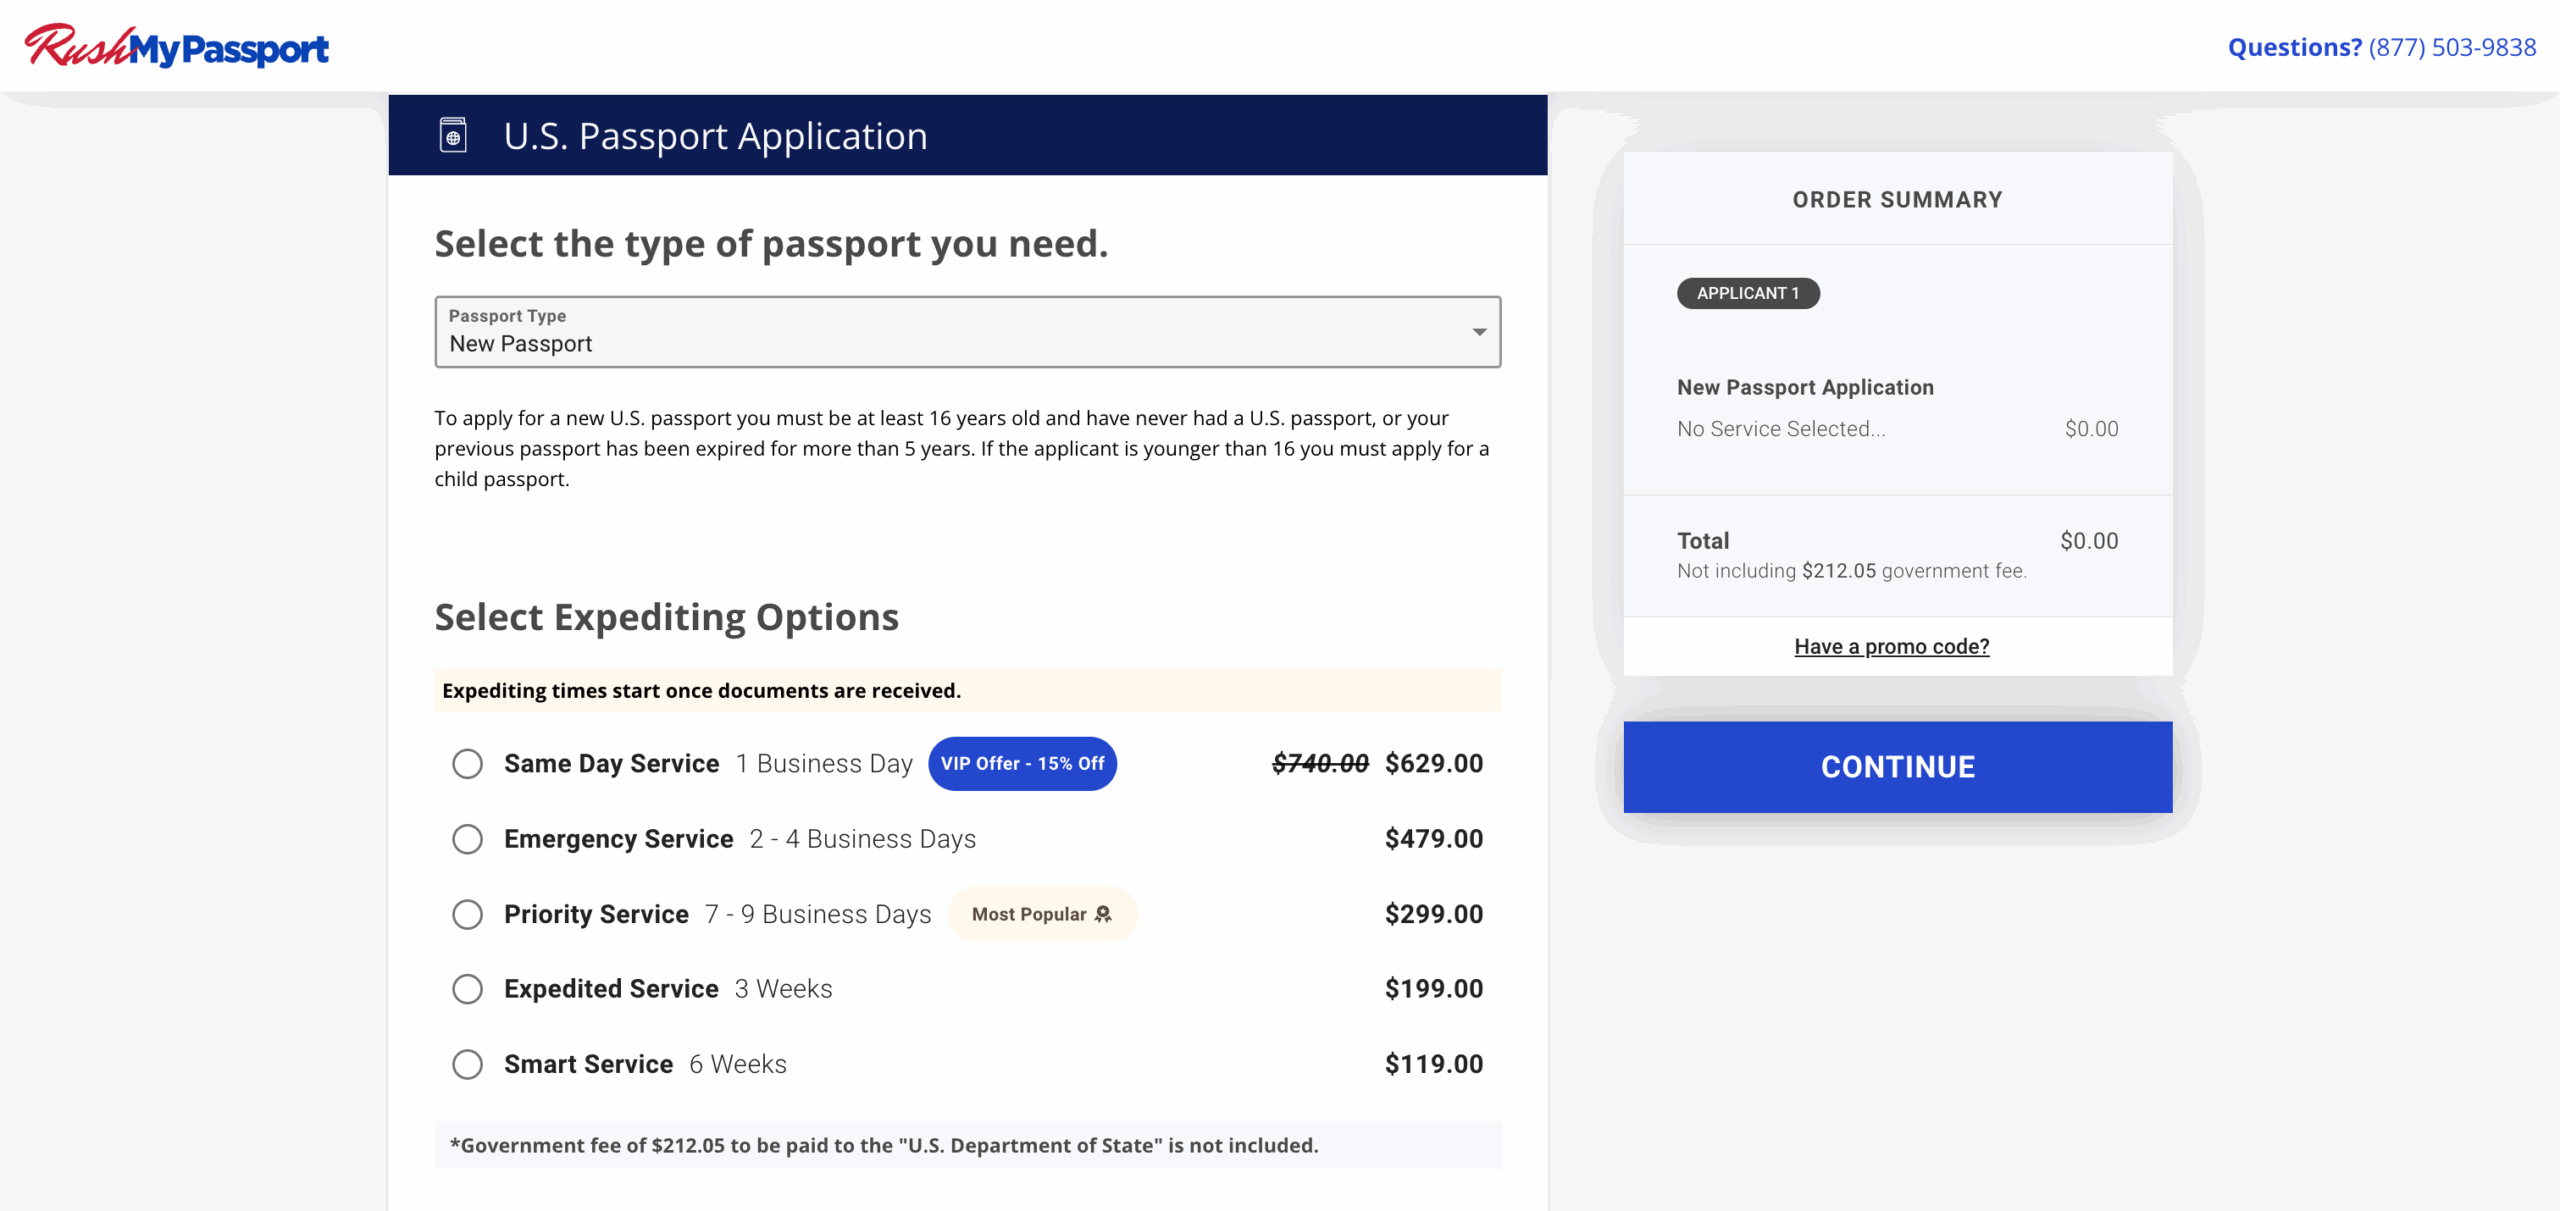Click the Order Summary heading
The height and width of the screenshot is (1211, 2560).
(1897, 200)
